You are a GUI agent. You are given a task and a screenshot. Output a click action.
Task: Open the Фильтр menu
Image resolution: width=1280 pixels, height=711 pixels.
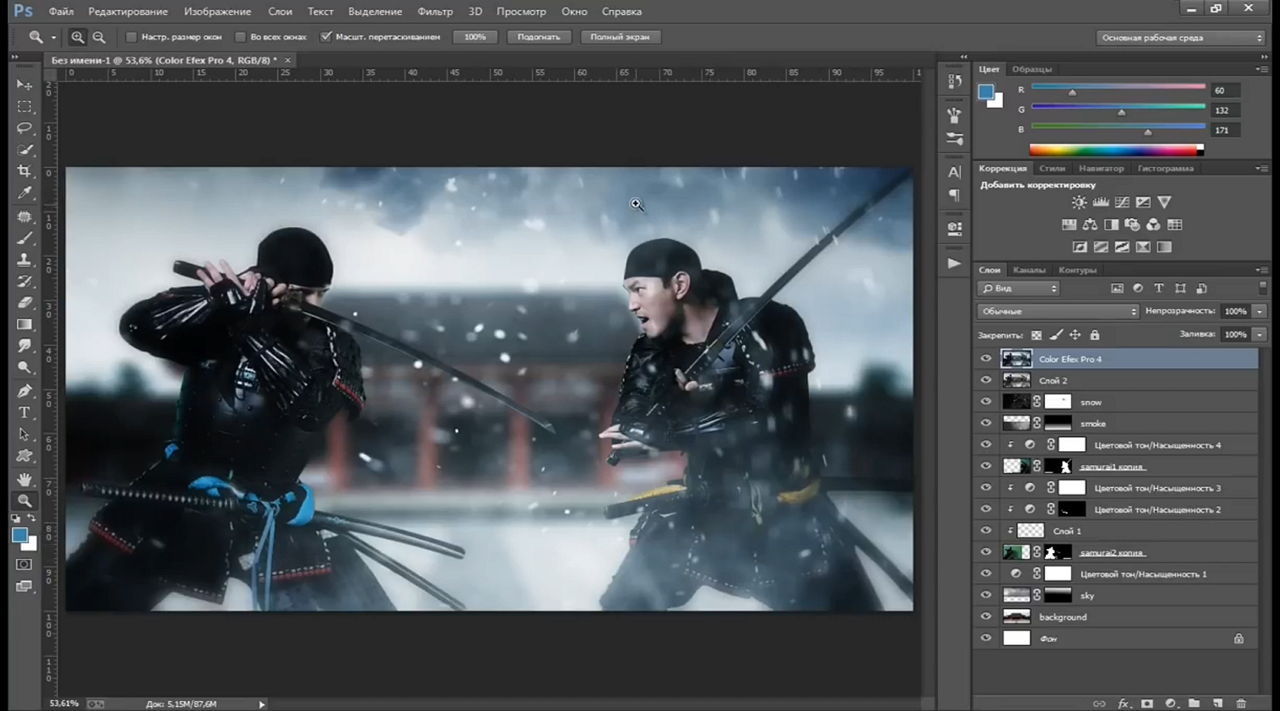click(435, 11)
